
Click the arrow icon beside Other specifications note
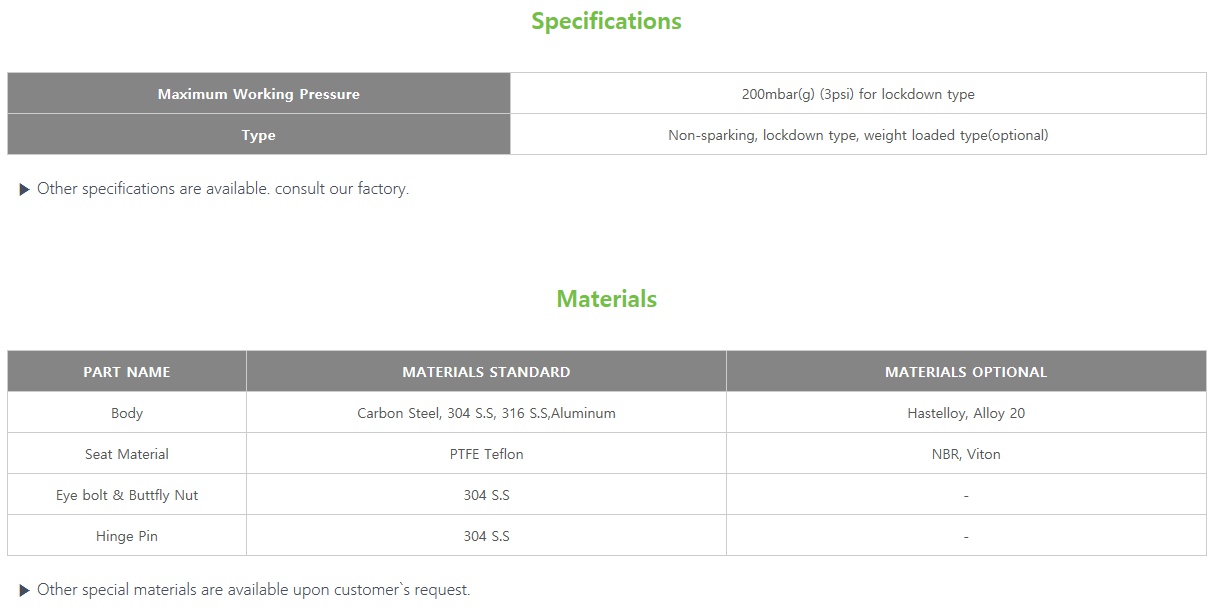click(25, 189)
